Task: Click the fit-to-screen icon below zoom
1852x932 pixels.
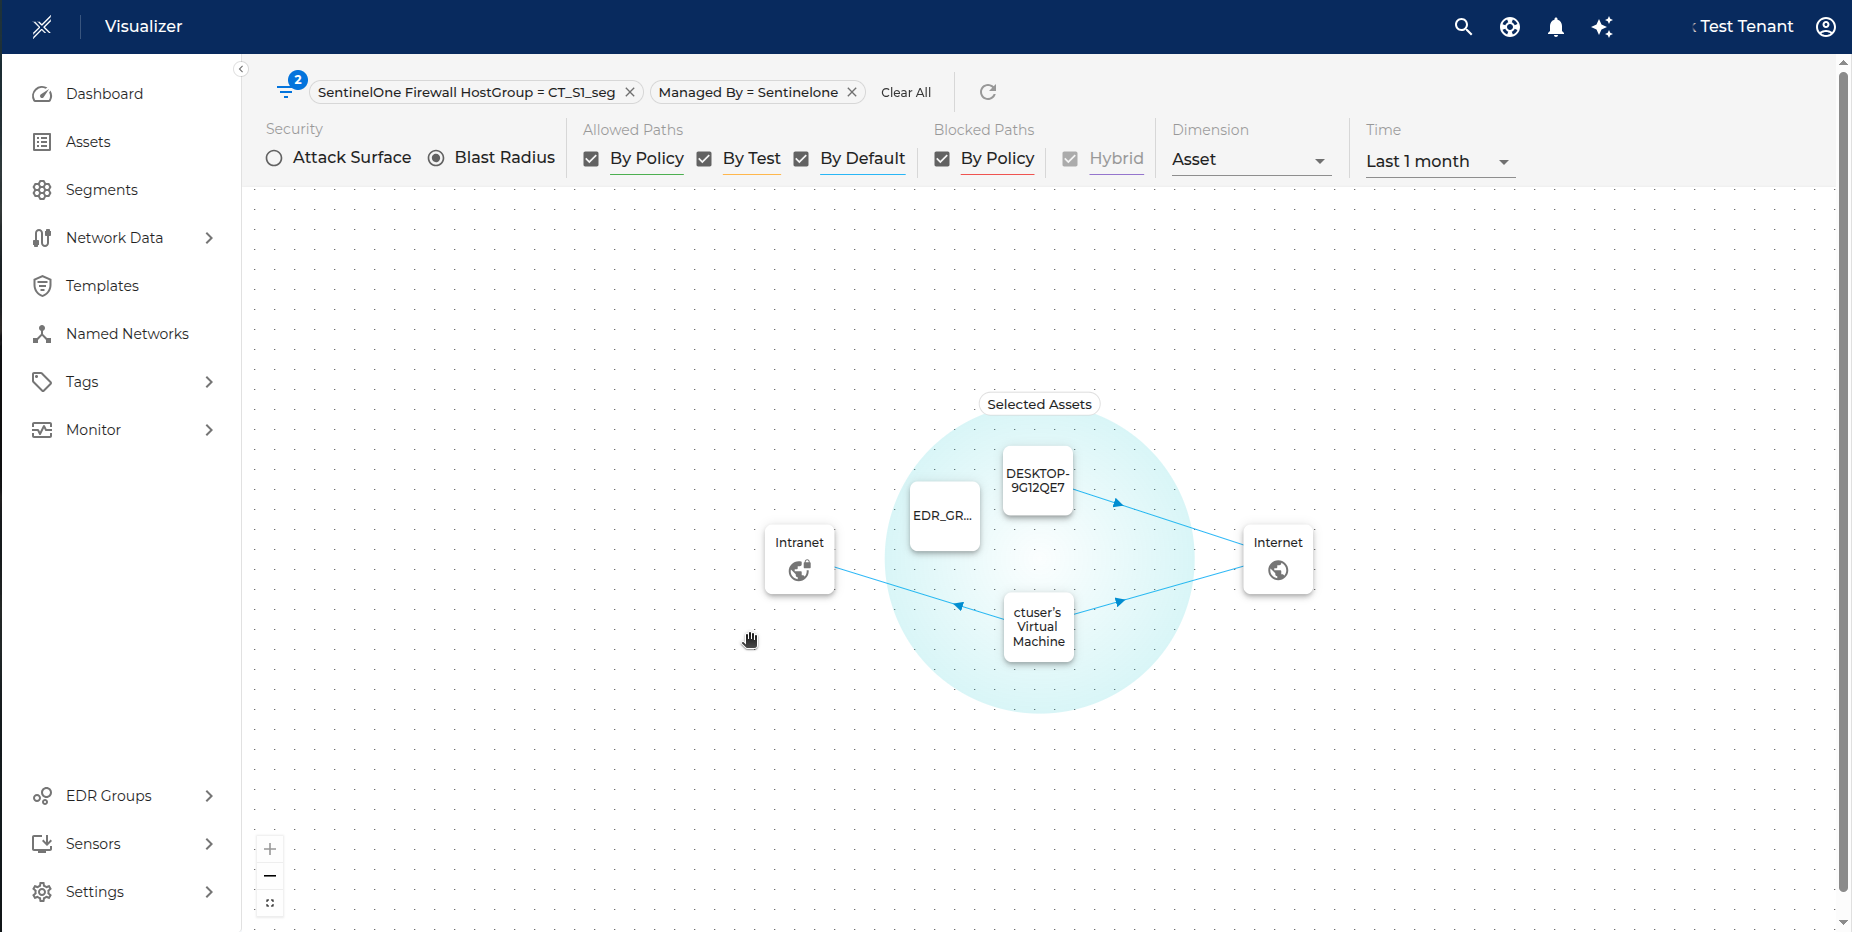Action: click(x=270, y=903)
